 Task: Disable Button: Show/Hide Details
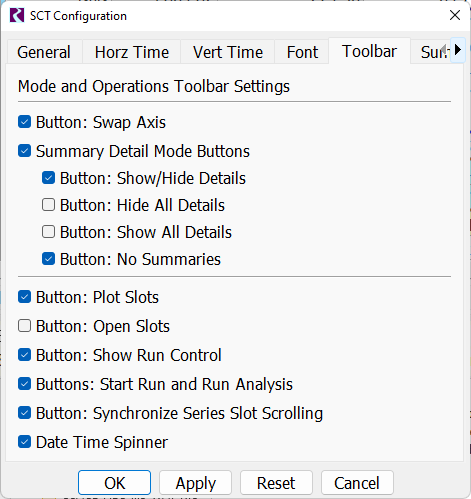(49, 178)
